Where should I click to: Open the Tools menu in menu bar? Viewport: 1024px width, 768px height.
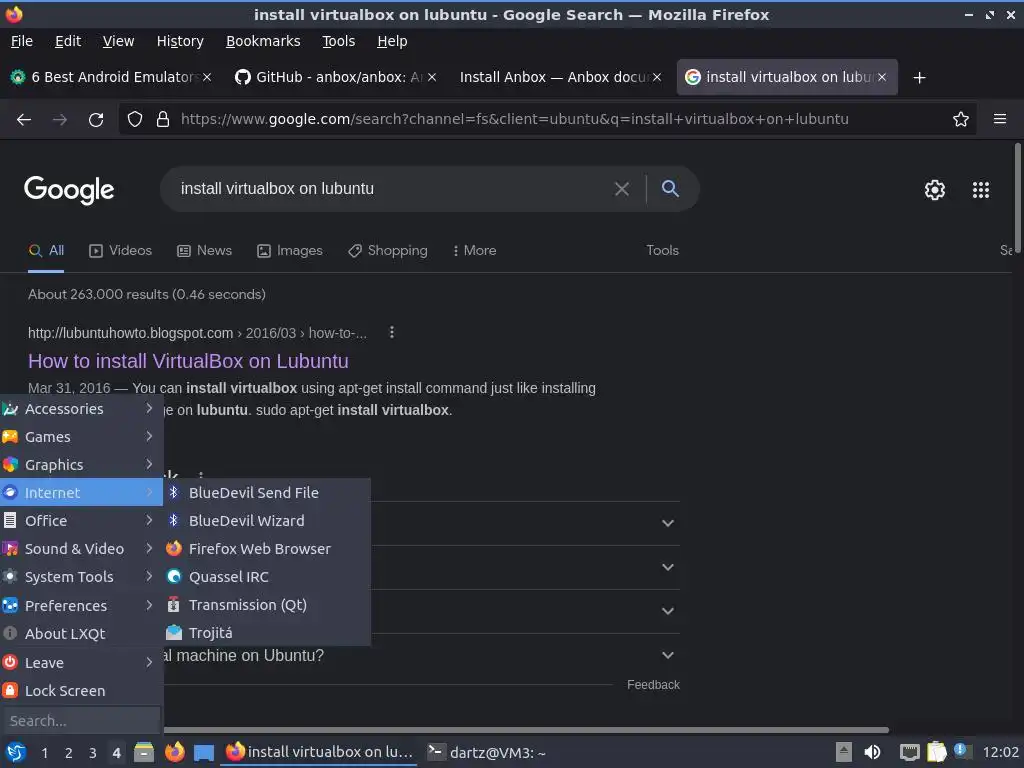[338, 41]
